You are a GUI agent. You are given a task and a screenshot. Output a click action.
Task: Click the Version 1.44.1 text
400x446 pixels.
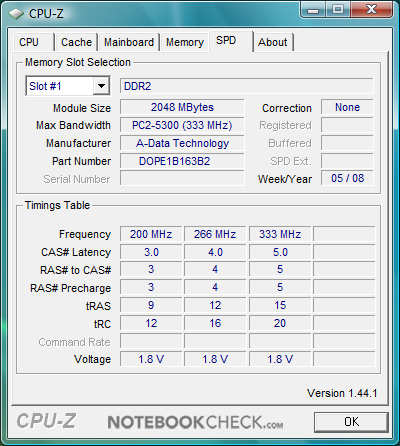click(342, 393)
